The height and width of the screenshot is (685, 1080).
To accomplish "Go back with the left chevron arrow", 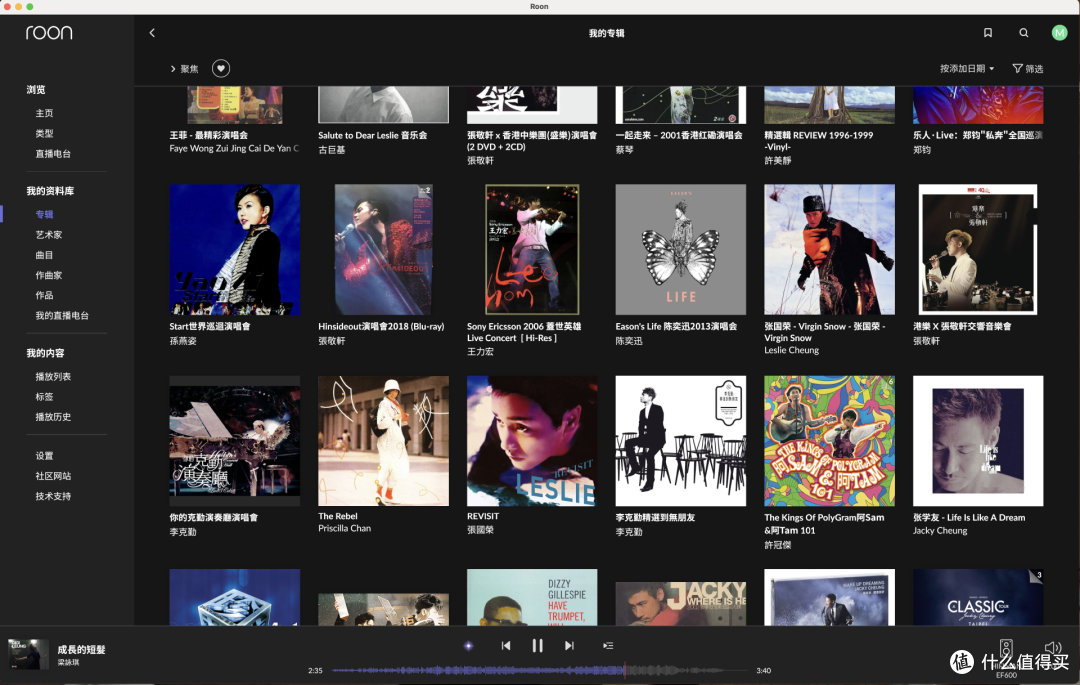I will pos(152,32).
